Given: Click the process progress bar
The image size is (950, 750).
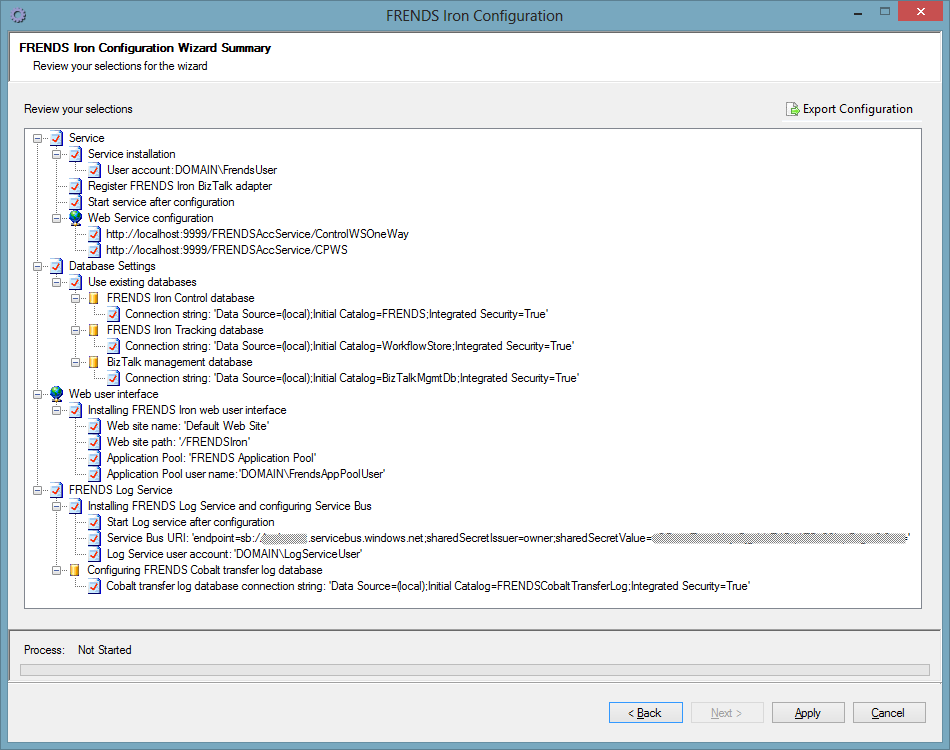Looking at the screenshot, I should pyautogui.click(x=474, y=669).
